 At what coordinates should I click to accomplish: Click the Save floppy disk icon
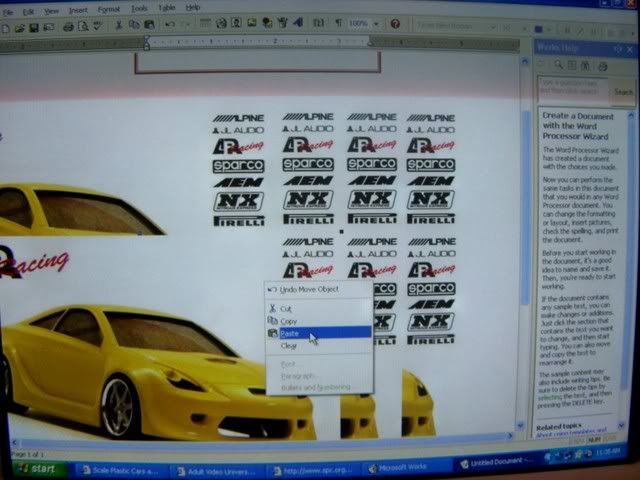(34, 27)
